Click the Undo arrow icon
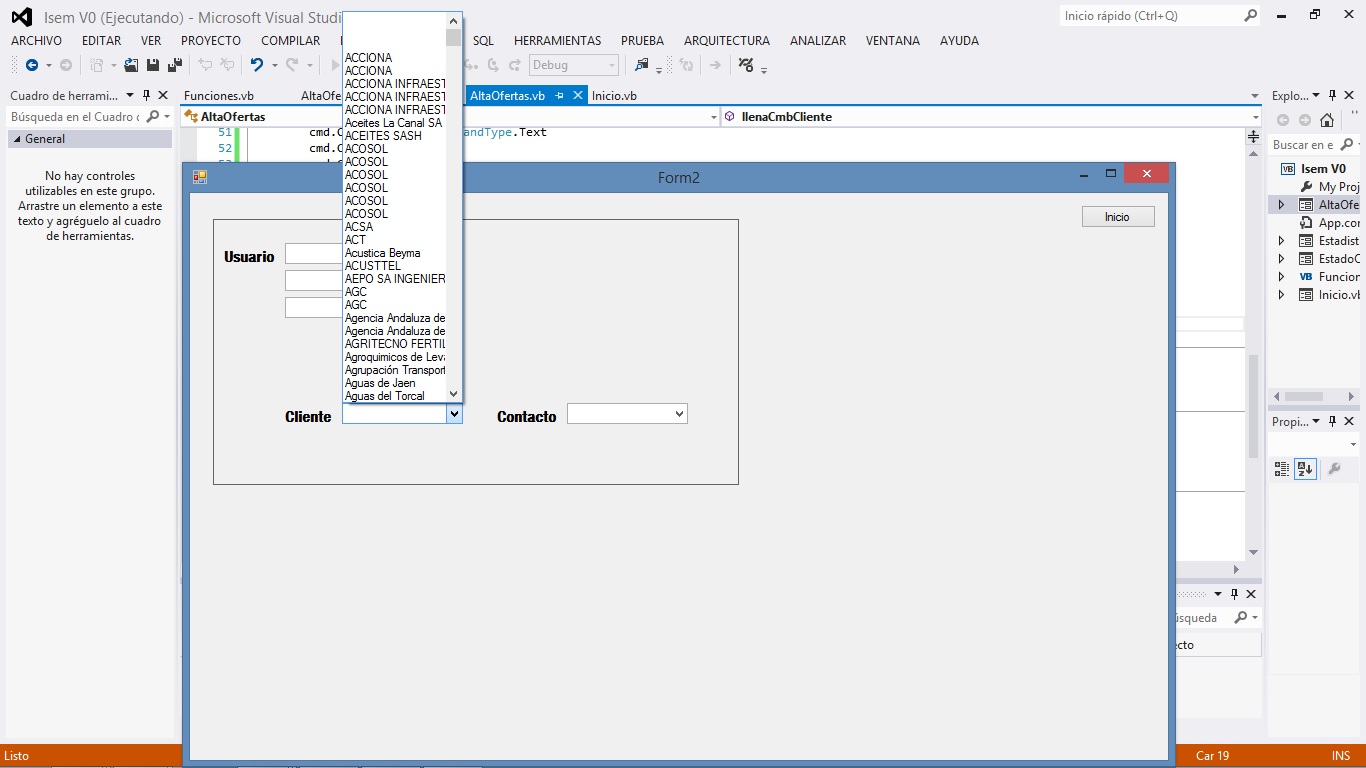Image resolution: width=1366 pixels, height=768 pixels. tap(257, 65)
